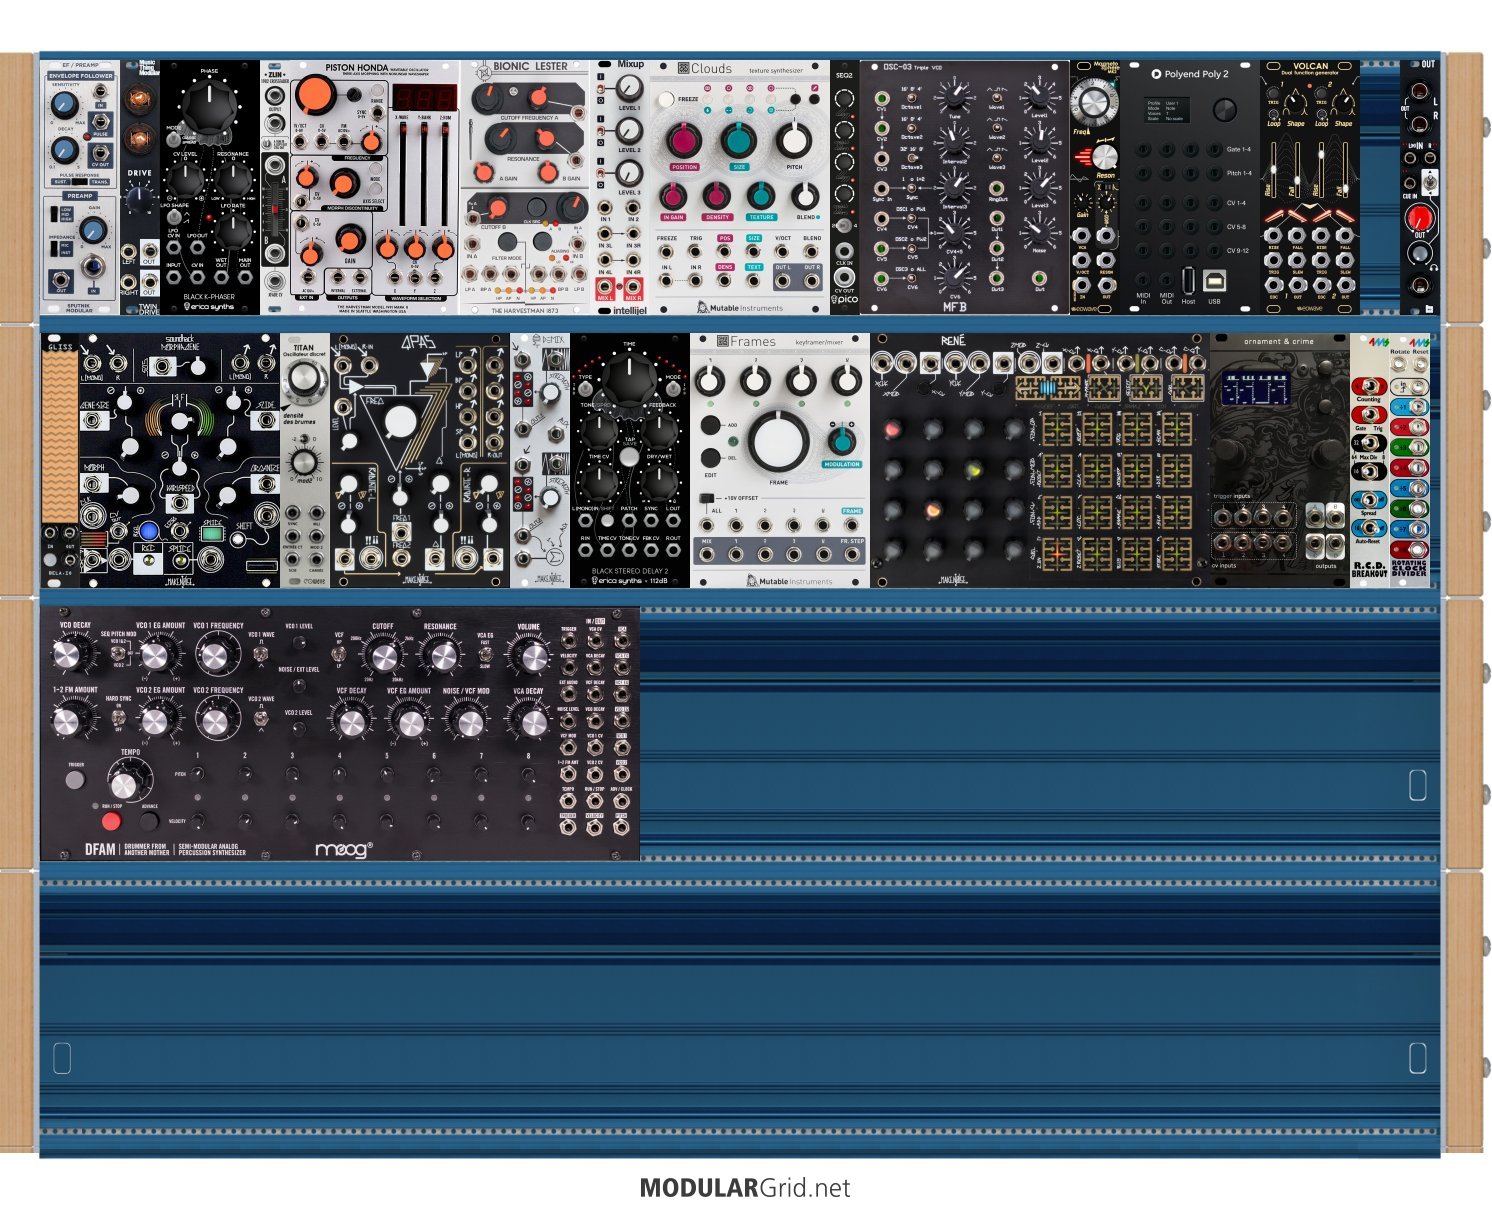1492x1209 pixels.
Task: Push the red DFAM RUN/STOP button
Action: [x=111, y=822]
